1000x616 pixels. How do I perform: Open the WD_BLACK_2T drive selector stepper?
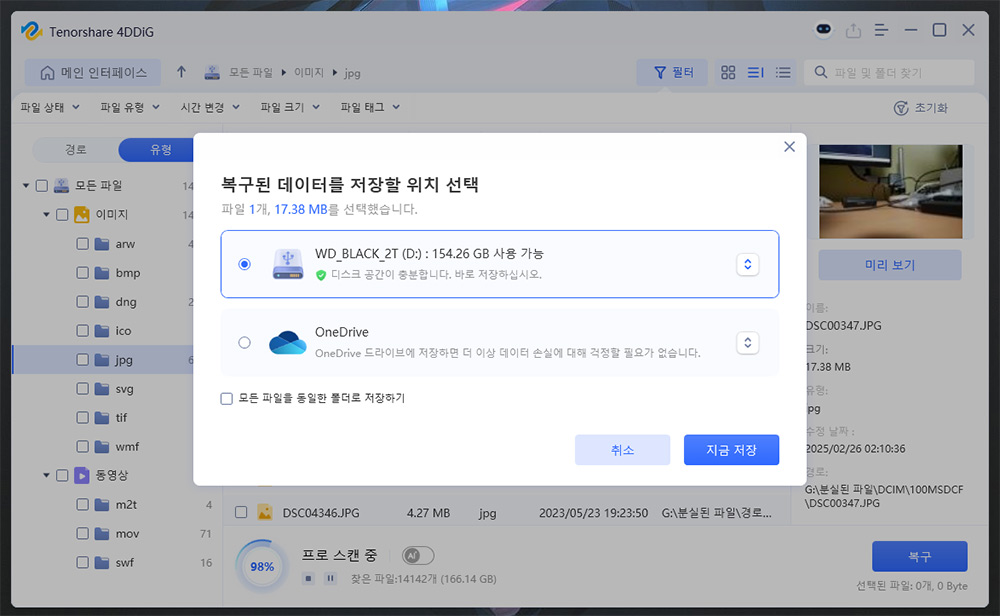(747, 264)
